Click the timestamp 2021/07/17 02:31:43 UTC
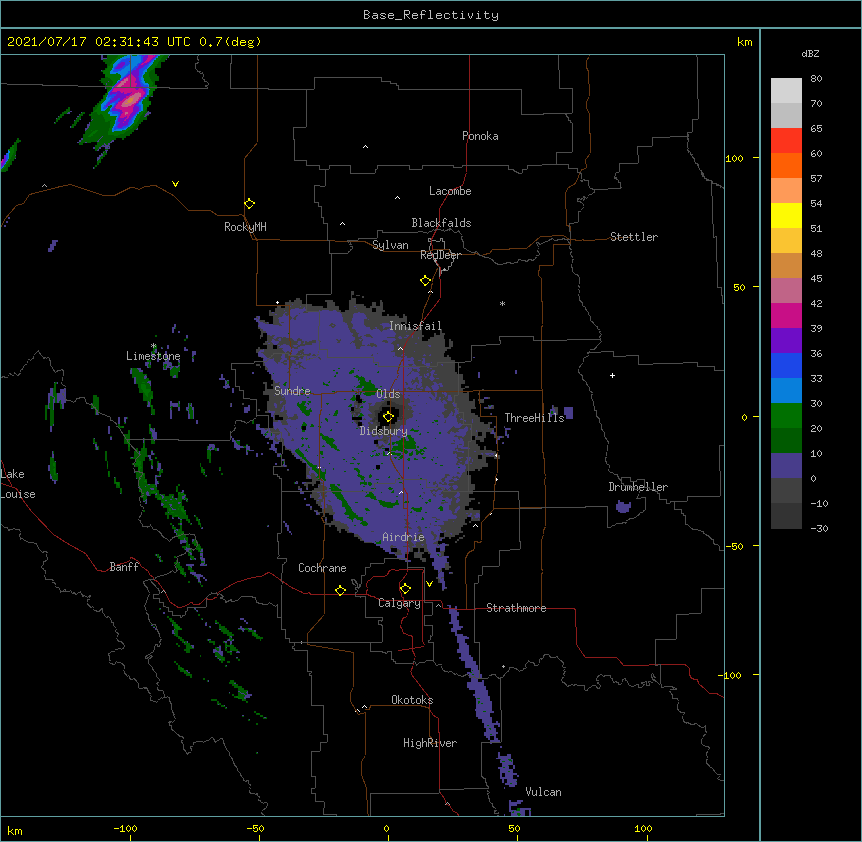This screenshot has height=842, width=862. [99, 42]
